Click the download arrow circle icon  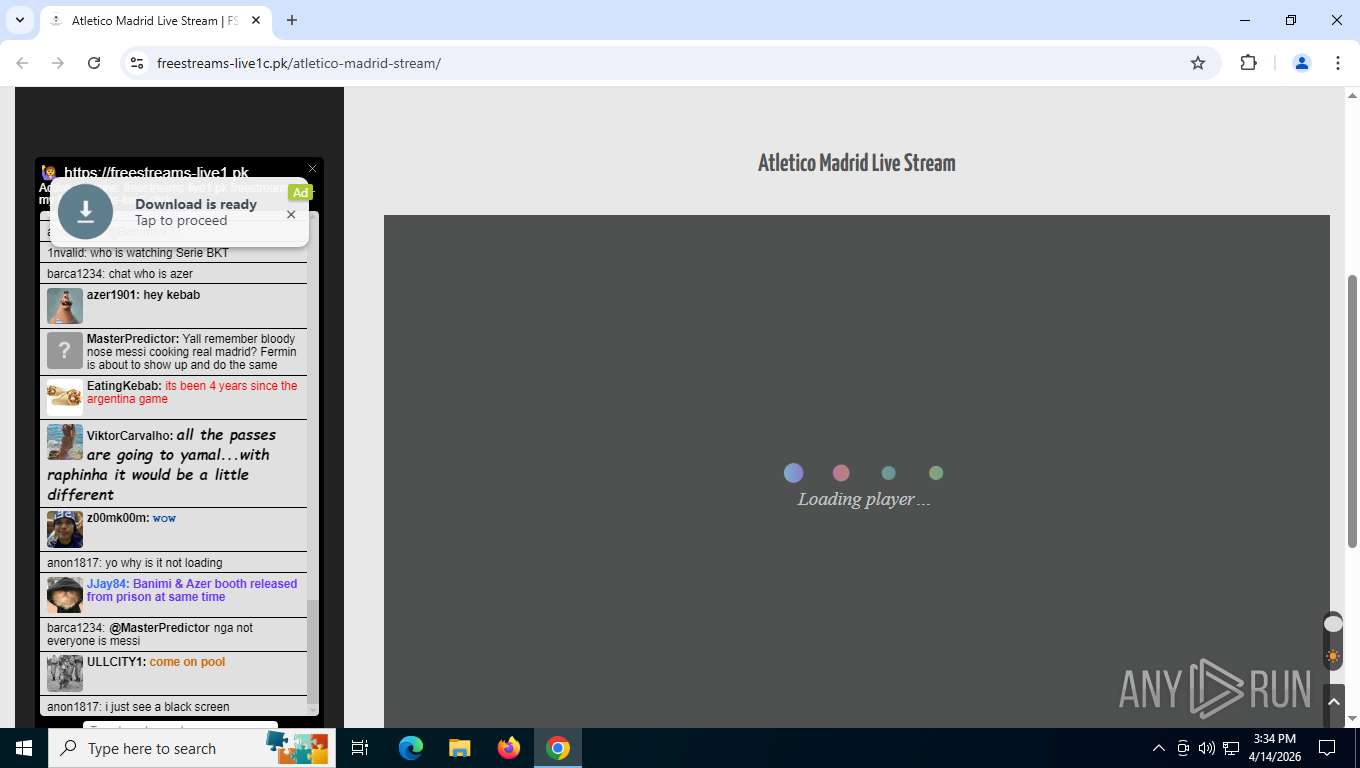tap(86, 212)
